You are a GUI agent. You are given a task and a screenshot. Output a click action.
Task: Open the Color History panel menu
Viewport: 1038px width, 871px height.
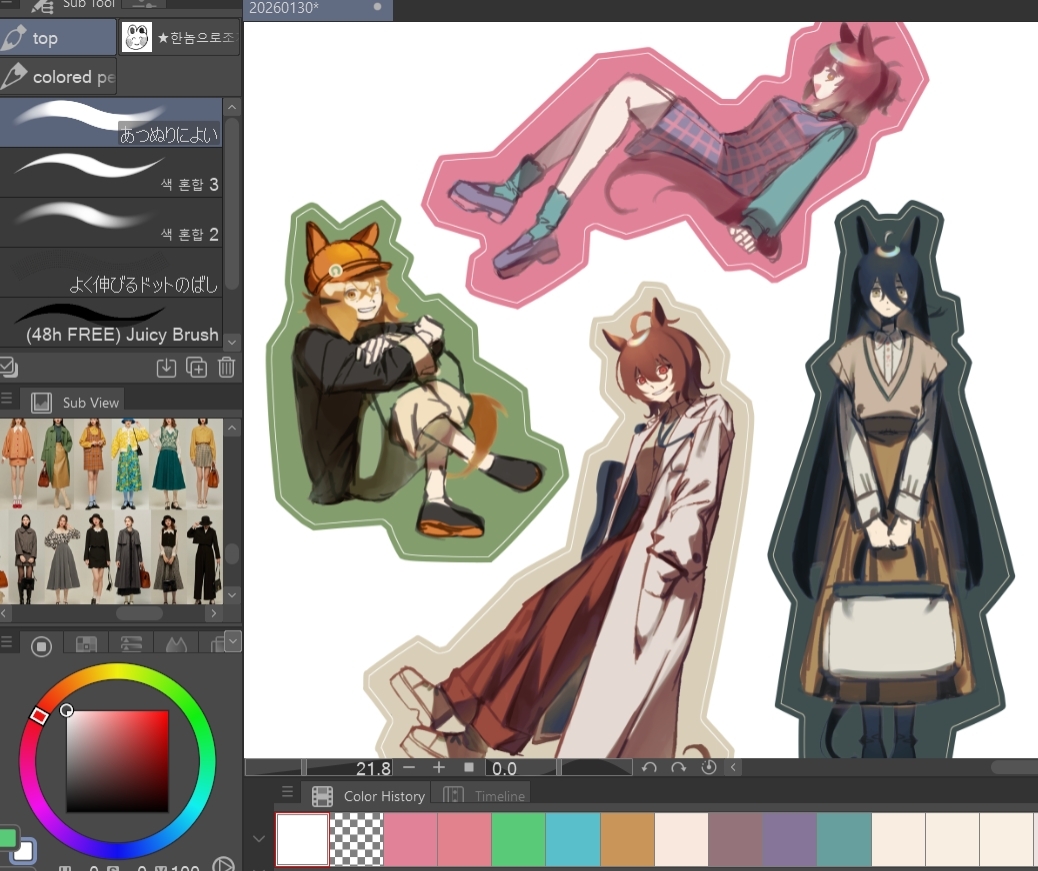click(x=288, y=794)
